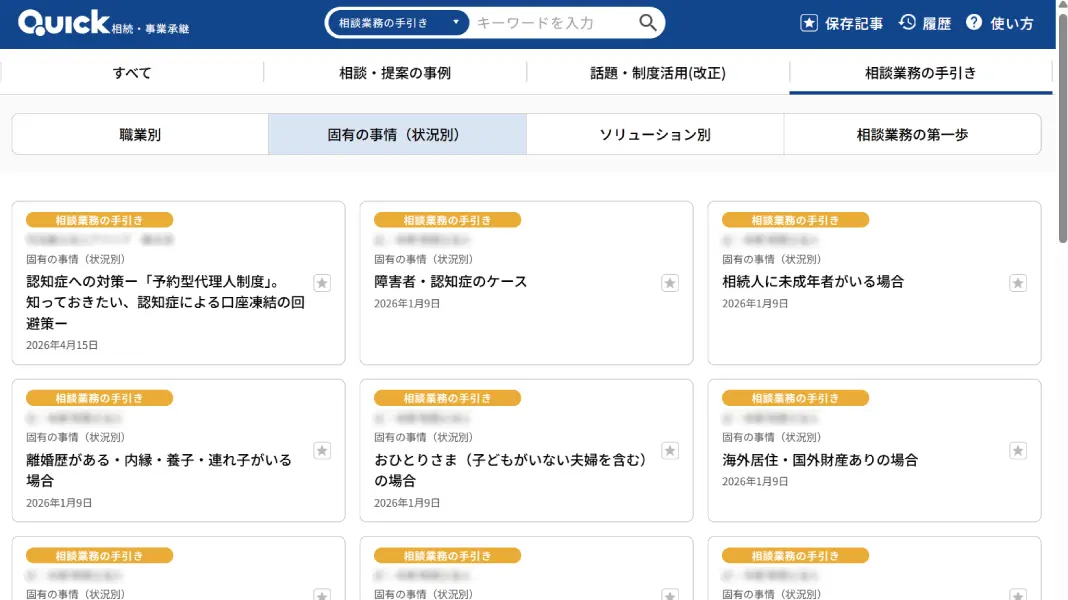1068x600 pixels.
Task: Select the 職業別 sub-tab
Action: pos(140,134)
